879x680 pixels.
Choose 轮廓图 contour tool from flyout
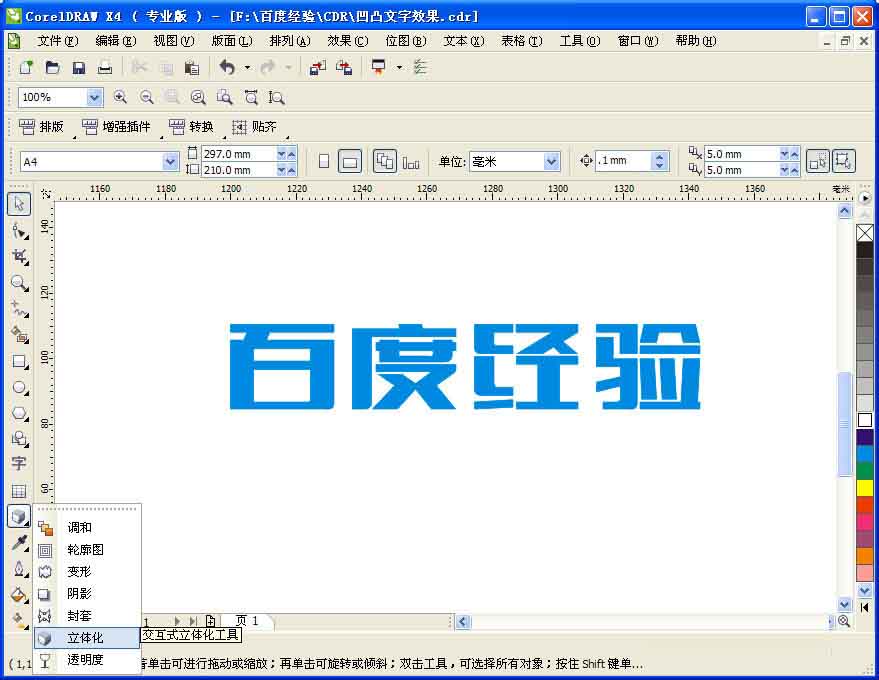click(87, 550)
